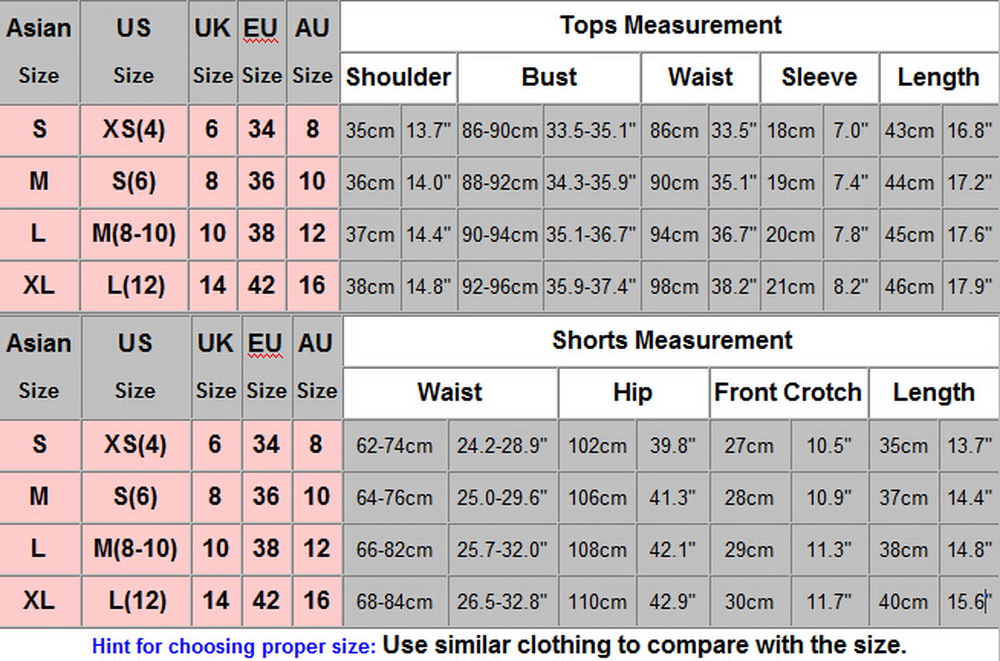The width and height of the screenshot is (1000, 661).
Task: Click the 11.7" front crotch cell
Action: point(828,602)
